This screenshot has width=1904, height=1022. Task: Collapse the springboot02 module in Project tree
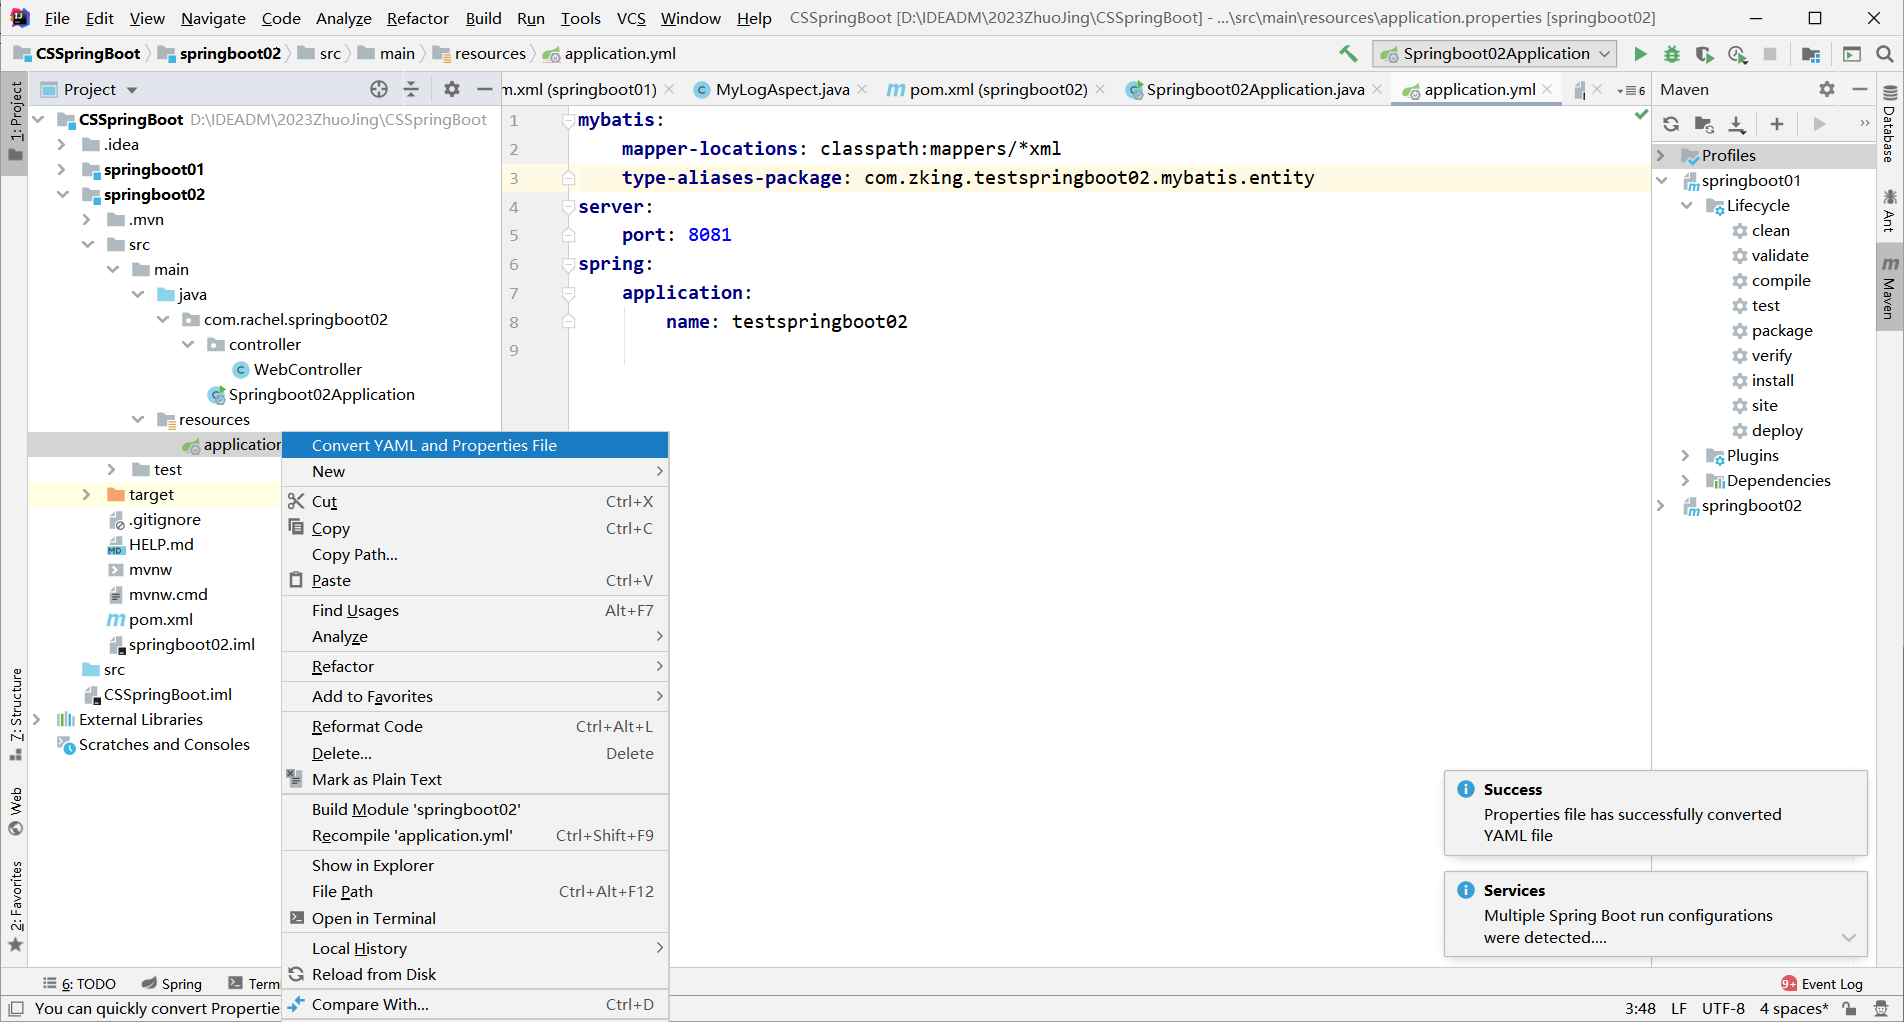pyautogui.click(x=62, y=194)
